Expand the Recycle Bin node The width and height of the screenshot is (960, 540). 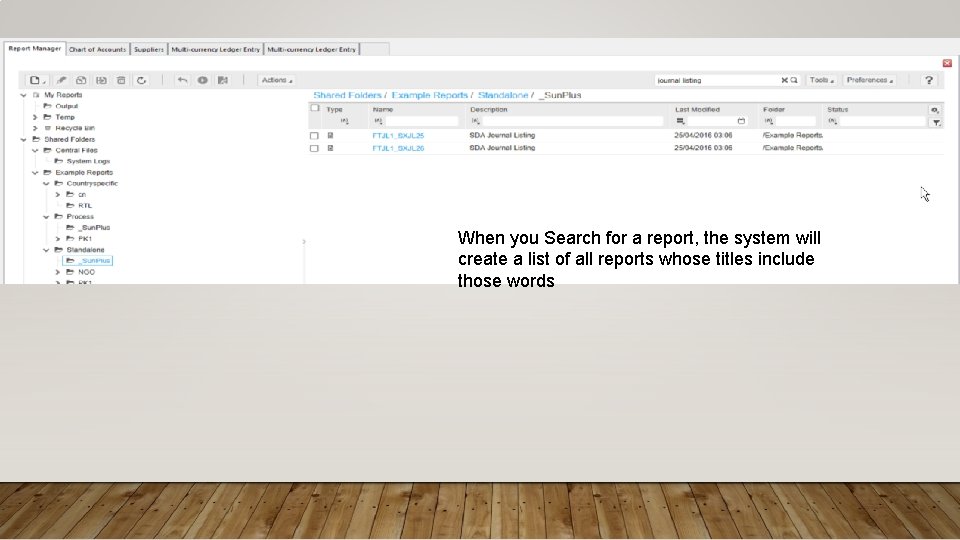point(35,128)
